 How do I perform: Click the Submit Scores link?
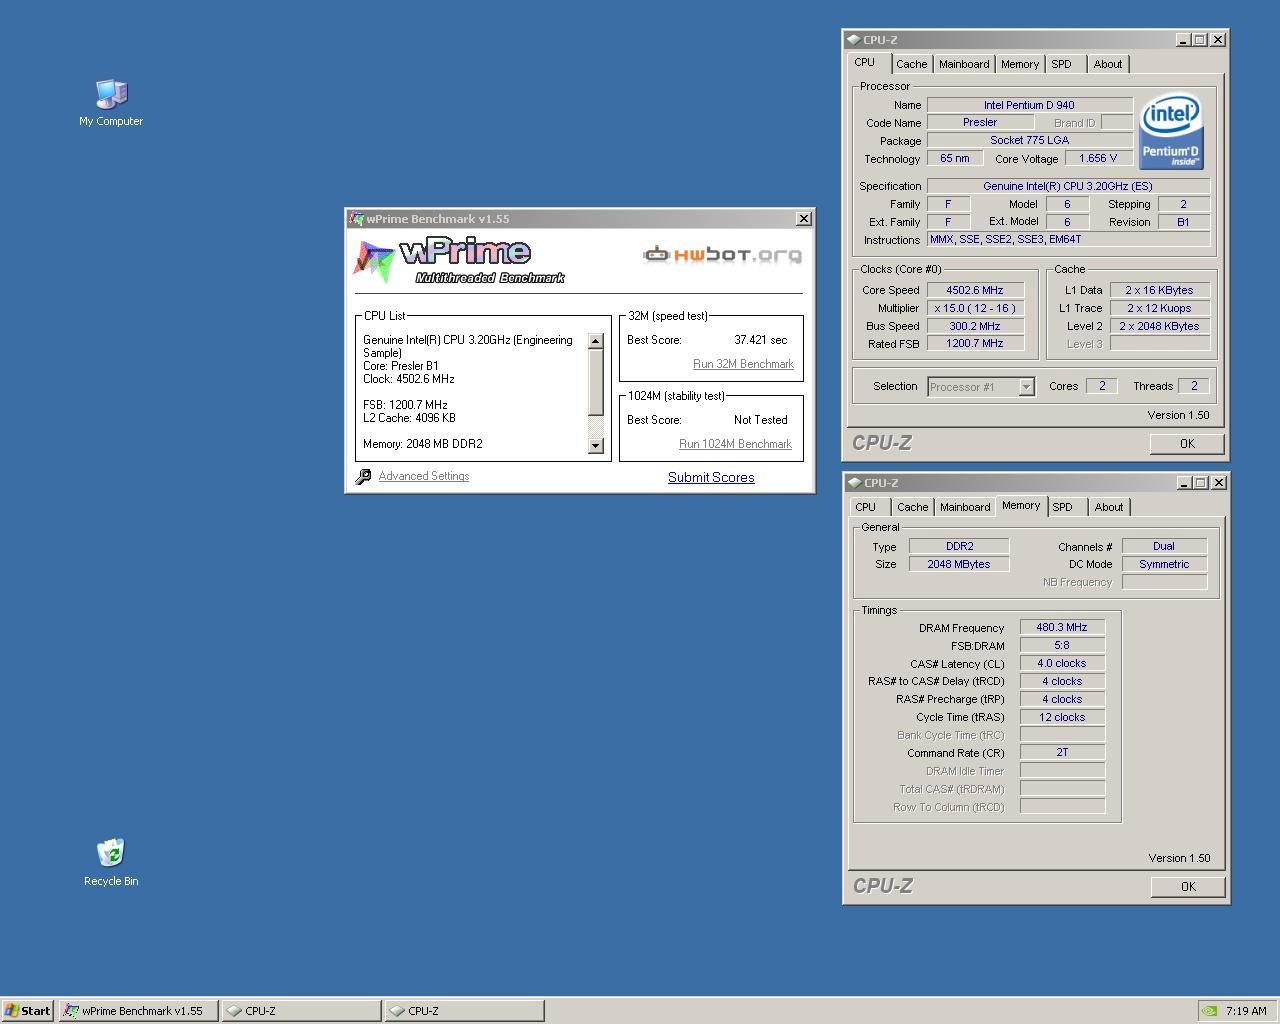[x=711, y=478]
